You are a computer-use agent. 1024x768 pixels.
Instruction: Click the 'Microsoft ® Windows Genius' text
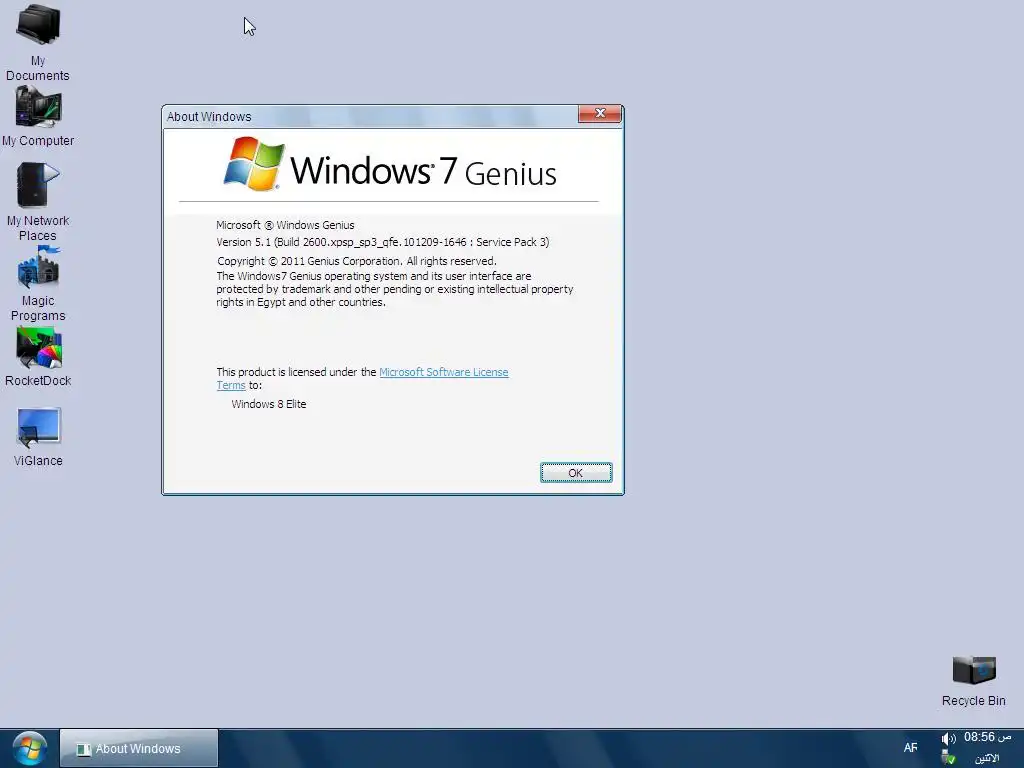coord(285,225)
